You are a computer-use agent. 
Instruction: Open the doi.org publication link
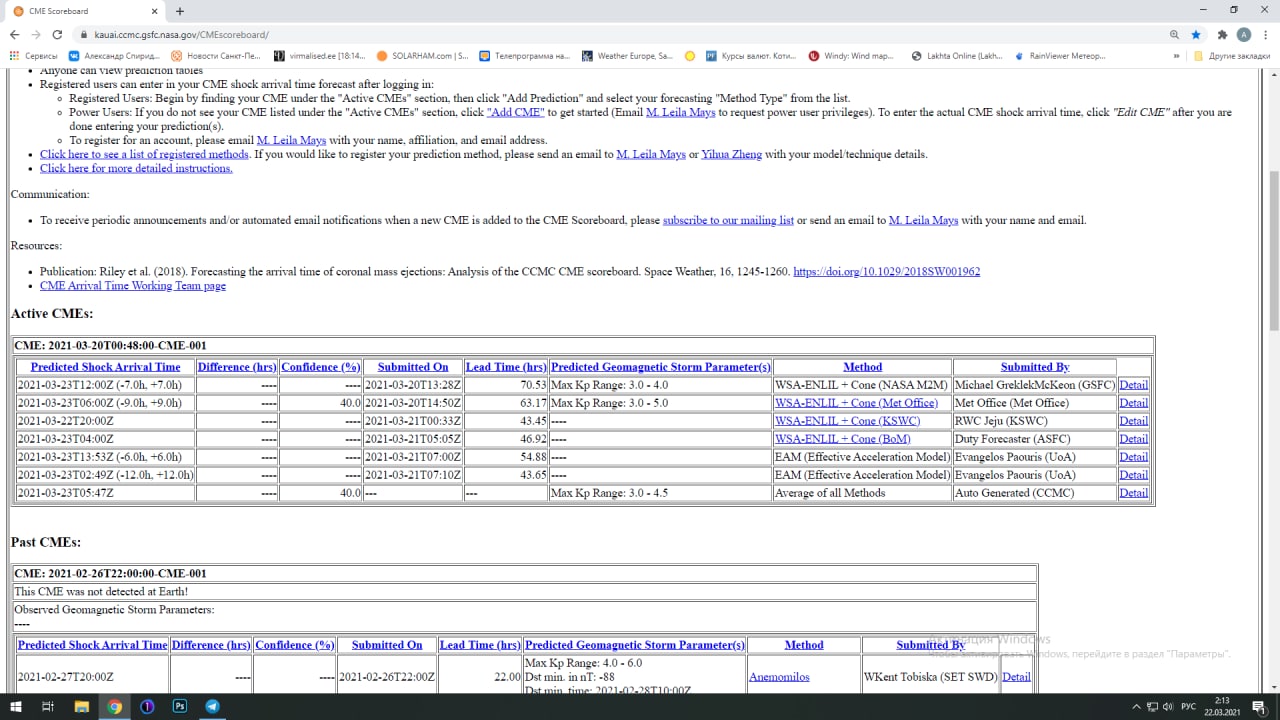[x=886, y=272]
